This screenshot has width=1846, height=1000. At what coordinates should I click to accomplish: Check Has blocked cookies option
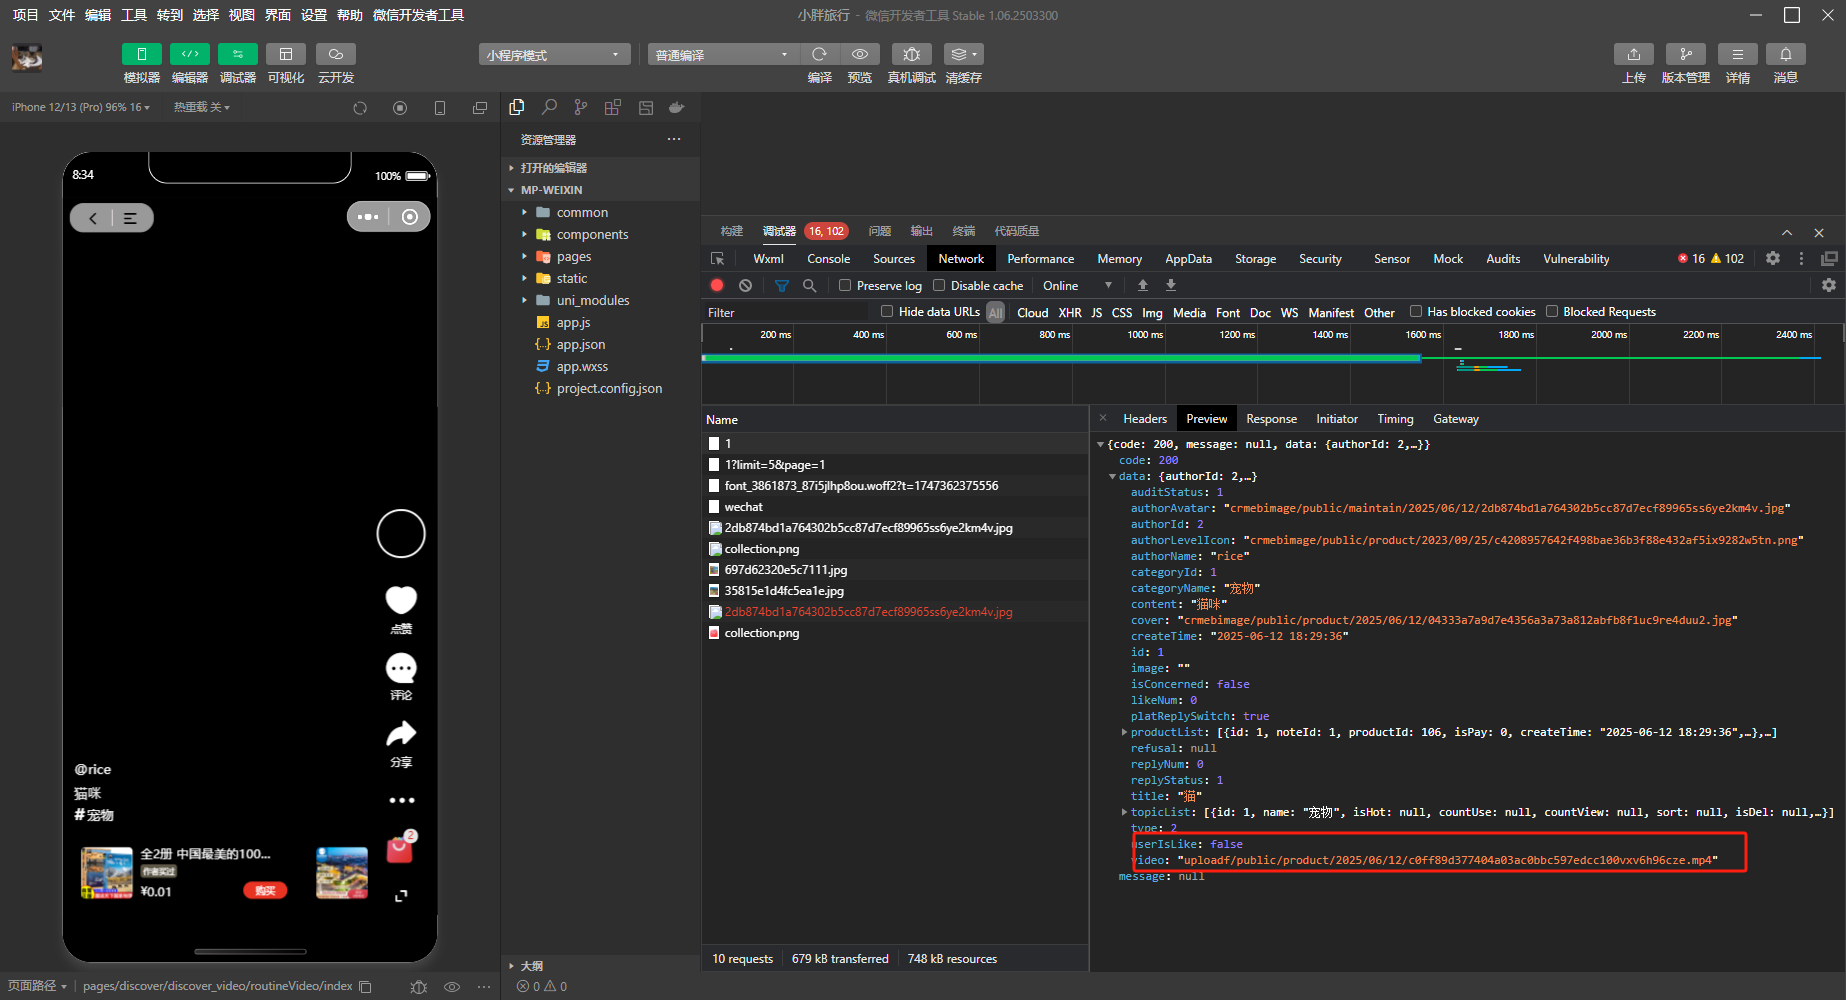point(1416,311)
